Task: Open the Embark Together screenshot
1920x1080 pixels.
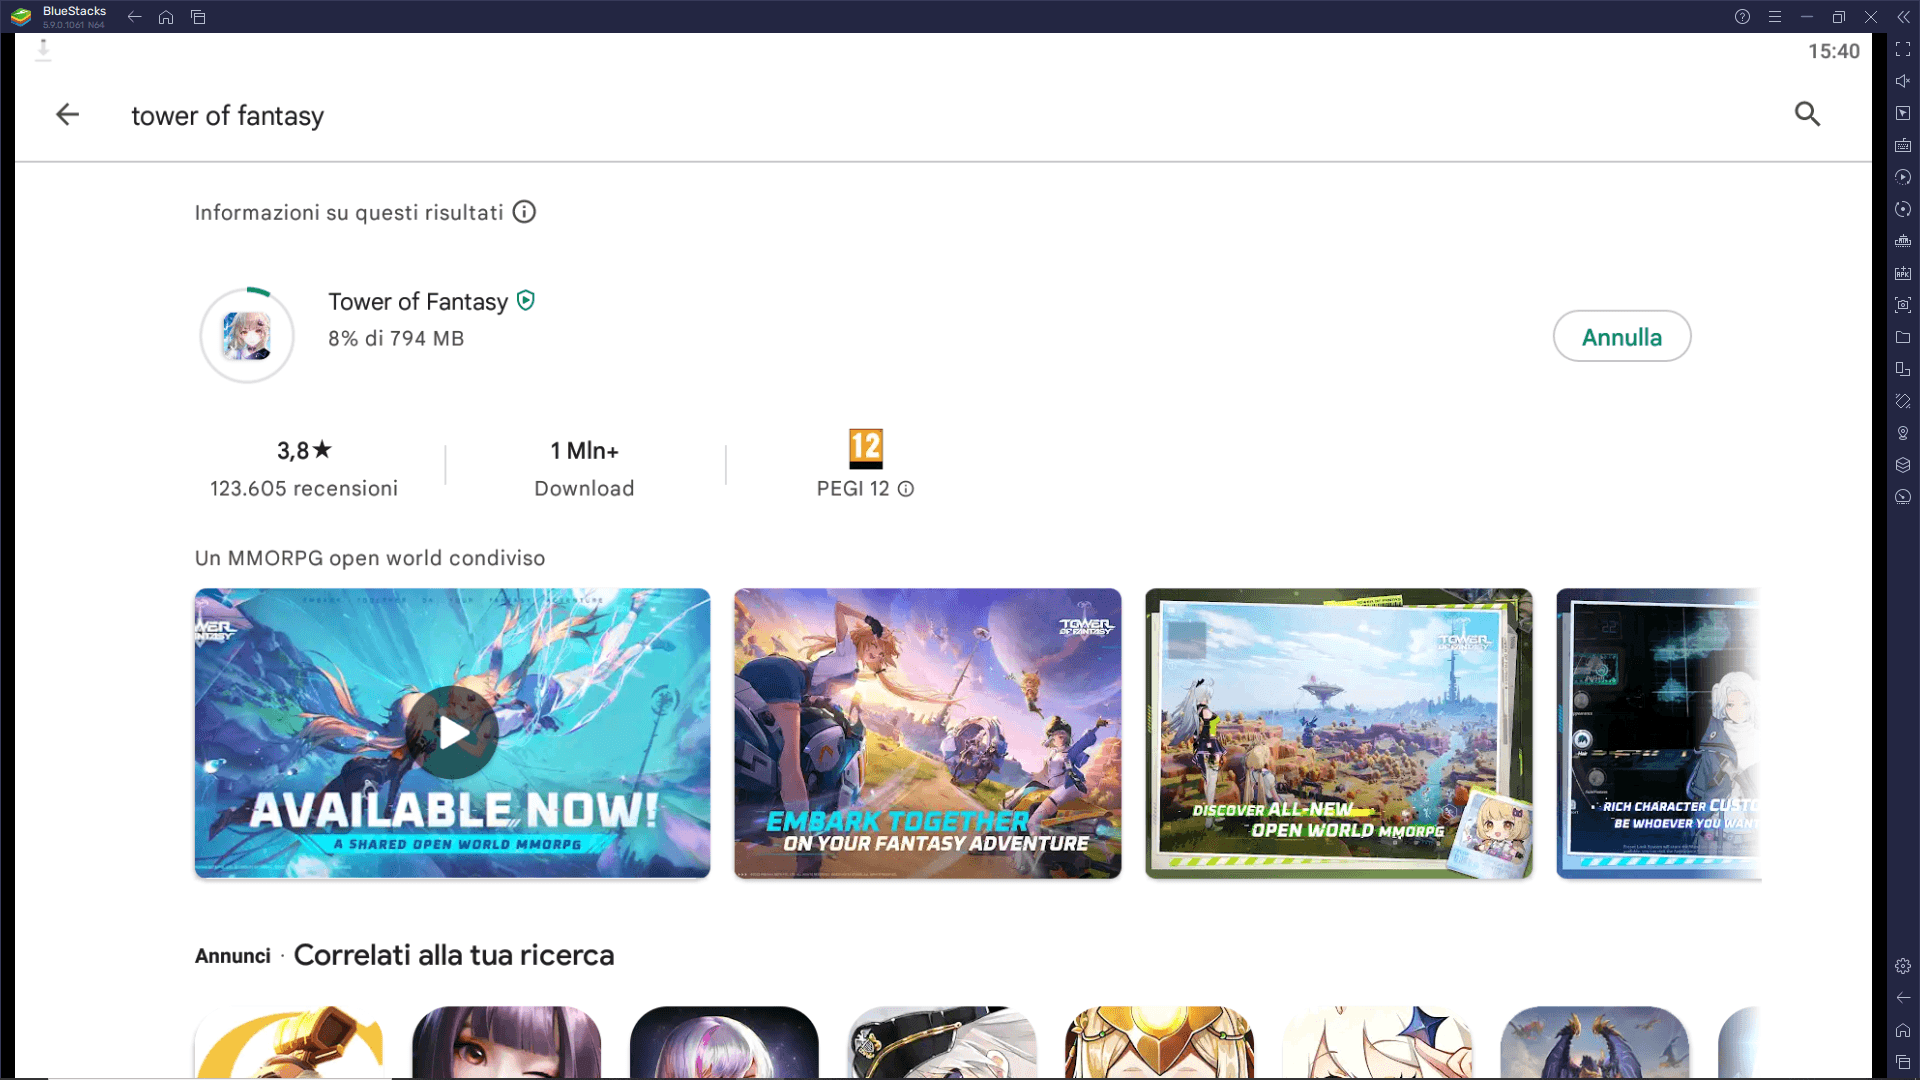Action: tap(927, 733)
